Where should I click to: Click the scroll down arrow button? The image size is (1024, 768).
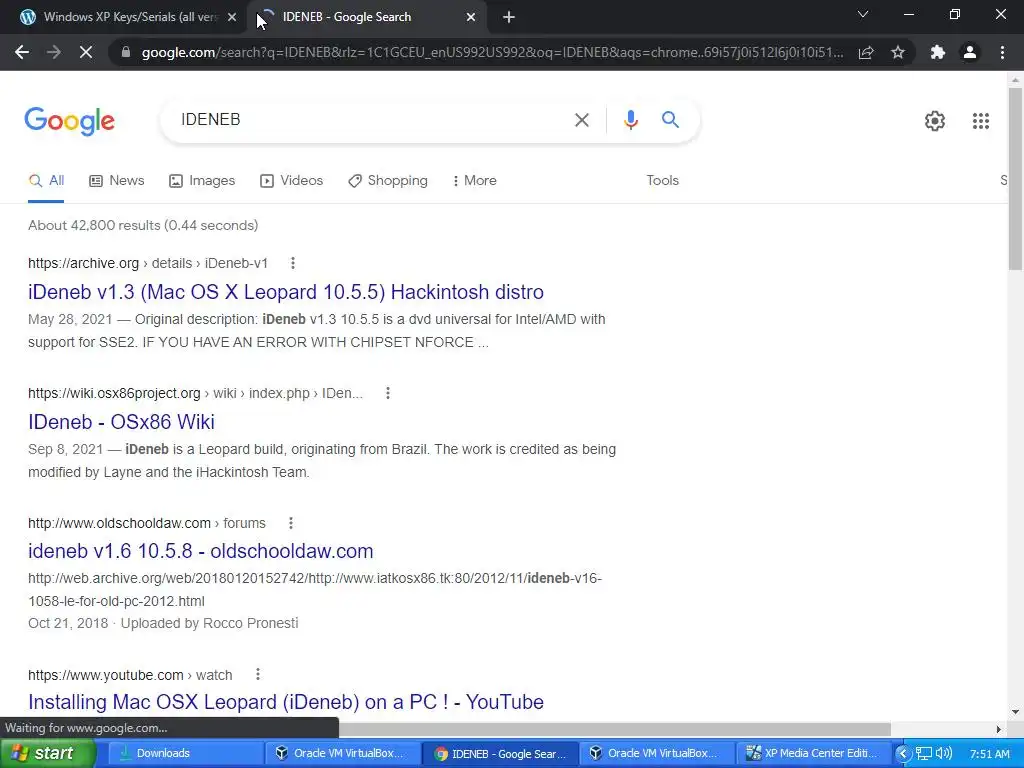1015,712
